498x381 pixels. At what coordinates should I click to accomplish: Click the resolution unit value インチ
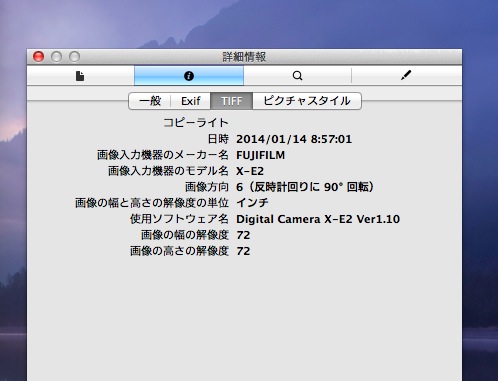pos(252,203)
